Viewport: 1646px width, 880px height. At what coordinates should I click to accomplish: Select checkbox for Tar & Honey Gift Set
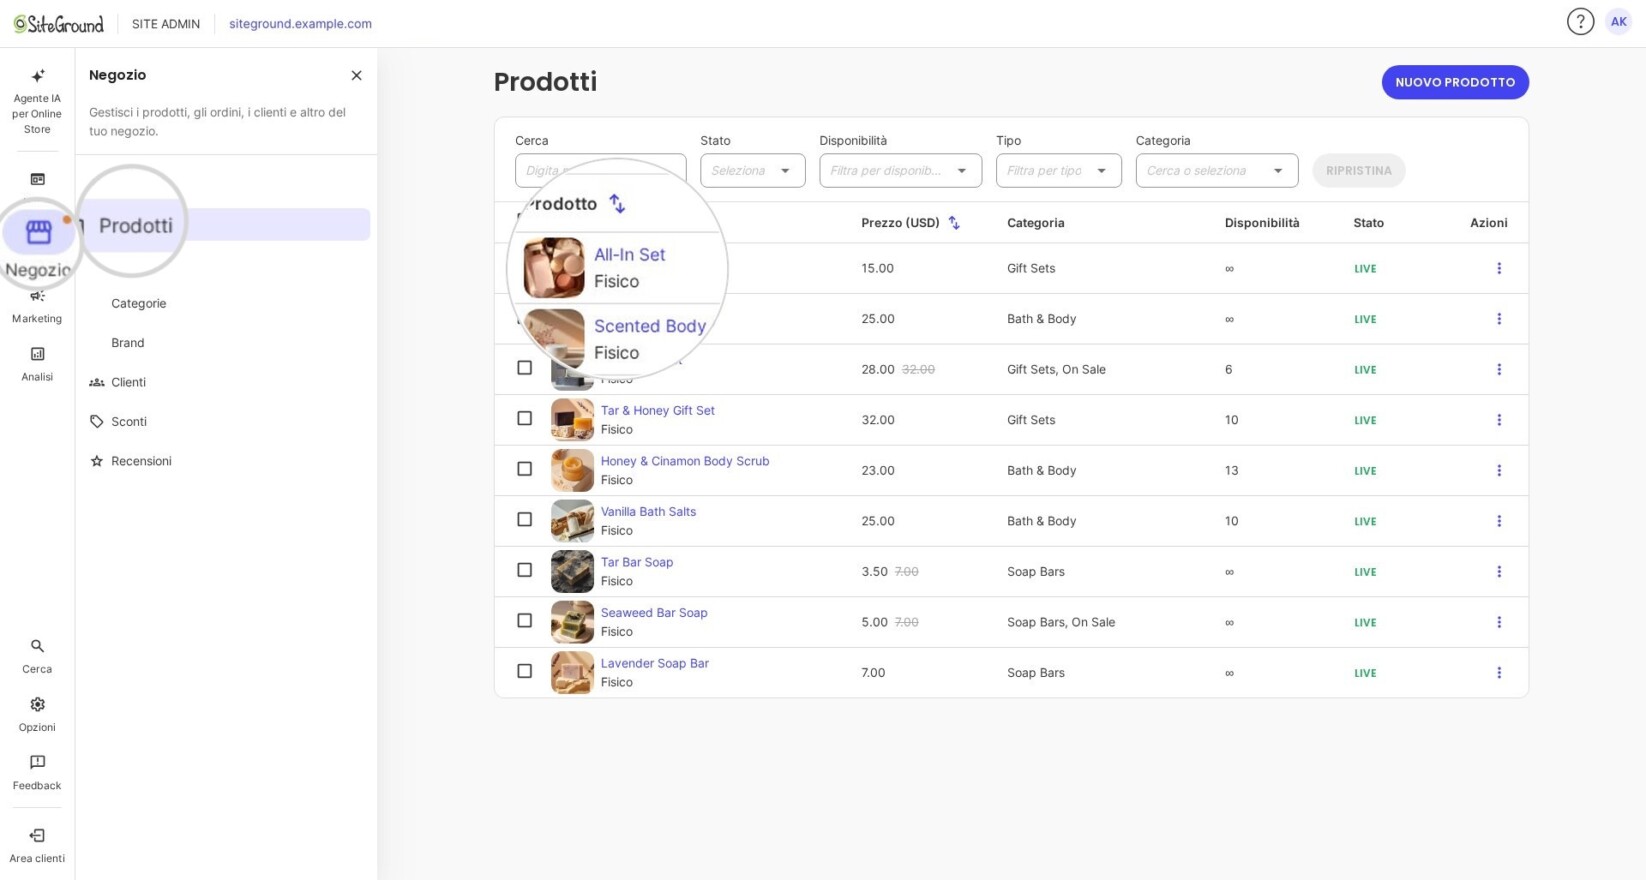(524, 418)
